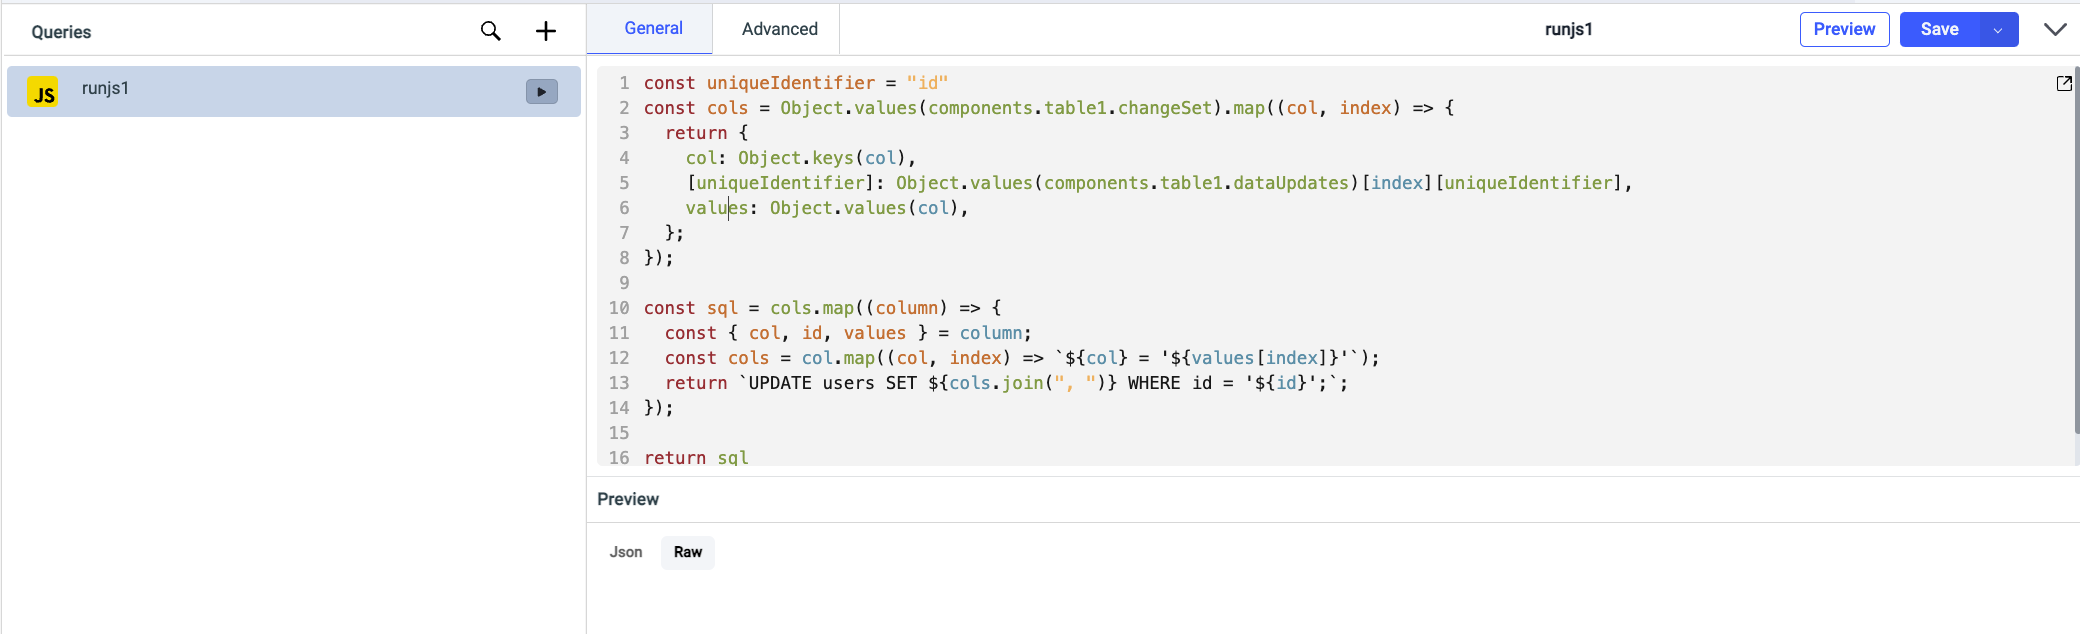
Task: Select the Raw preview format
Action: [688, 552]
